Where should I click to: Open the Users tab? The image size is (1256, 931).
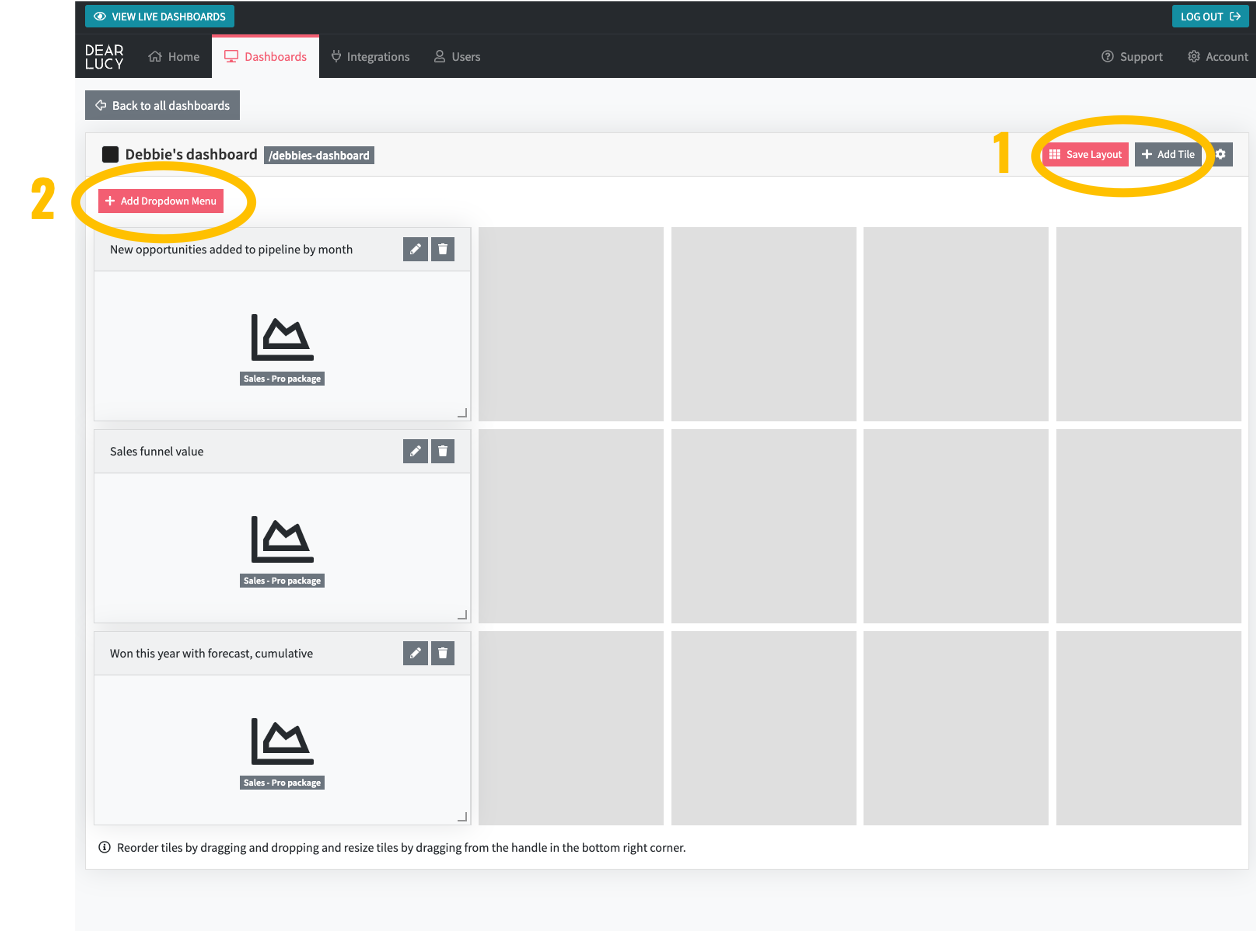(457, 57)
